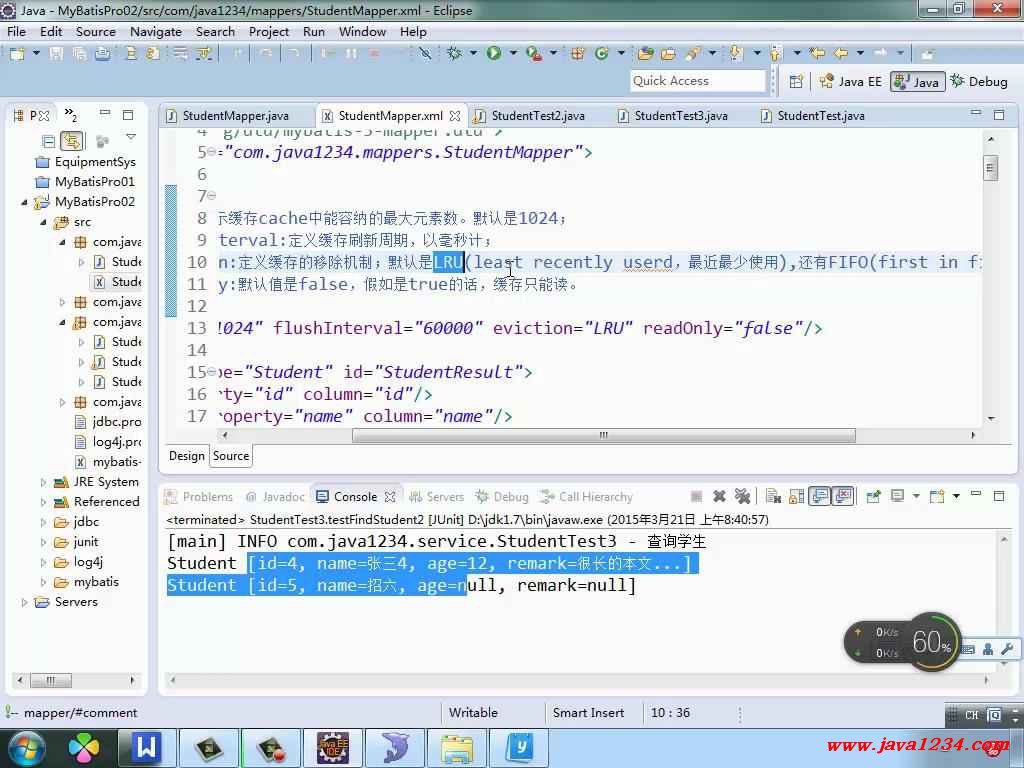Collapse the MyBatisPro02 project node
This screenshot has width=1024, height=768.
click(25, 202)
